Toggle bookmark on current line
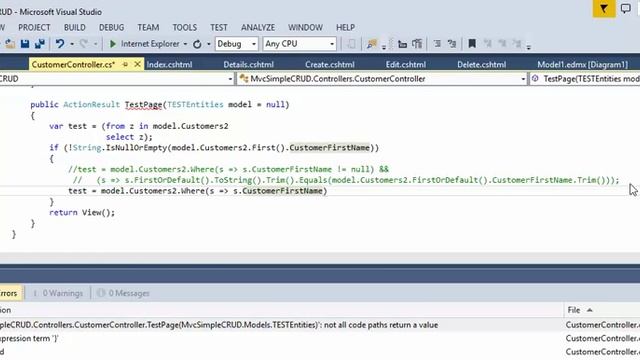 [x=472, y=44]
